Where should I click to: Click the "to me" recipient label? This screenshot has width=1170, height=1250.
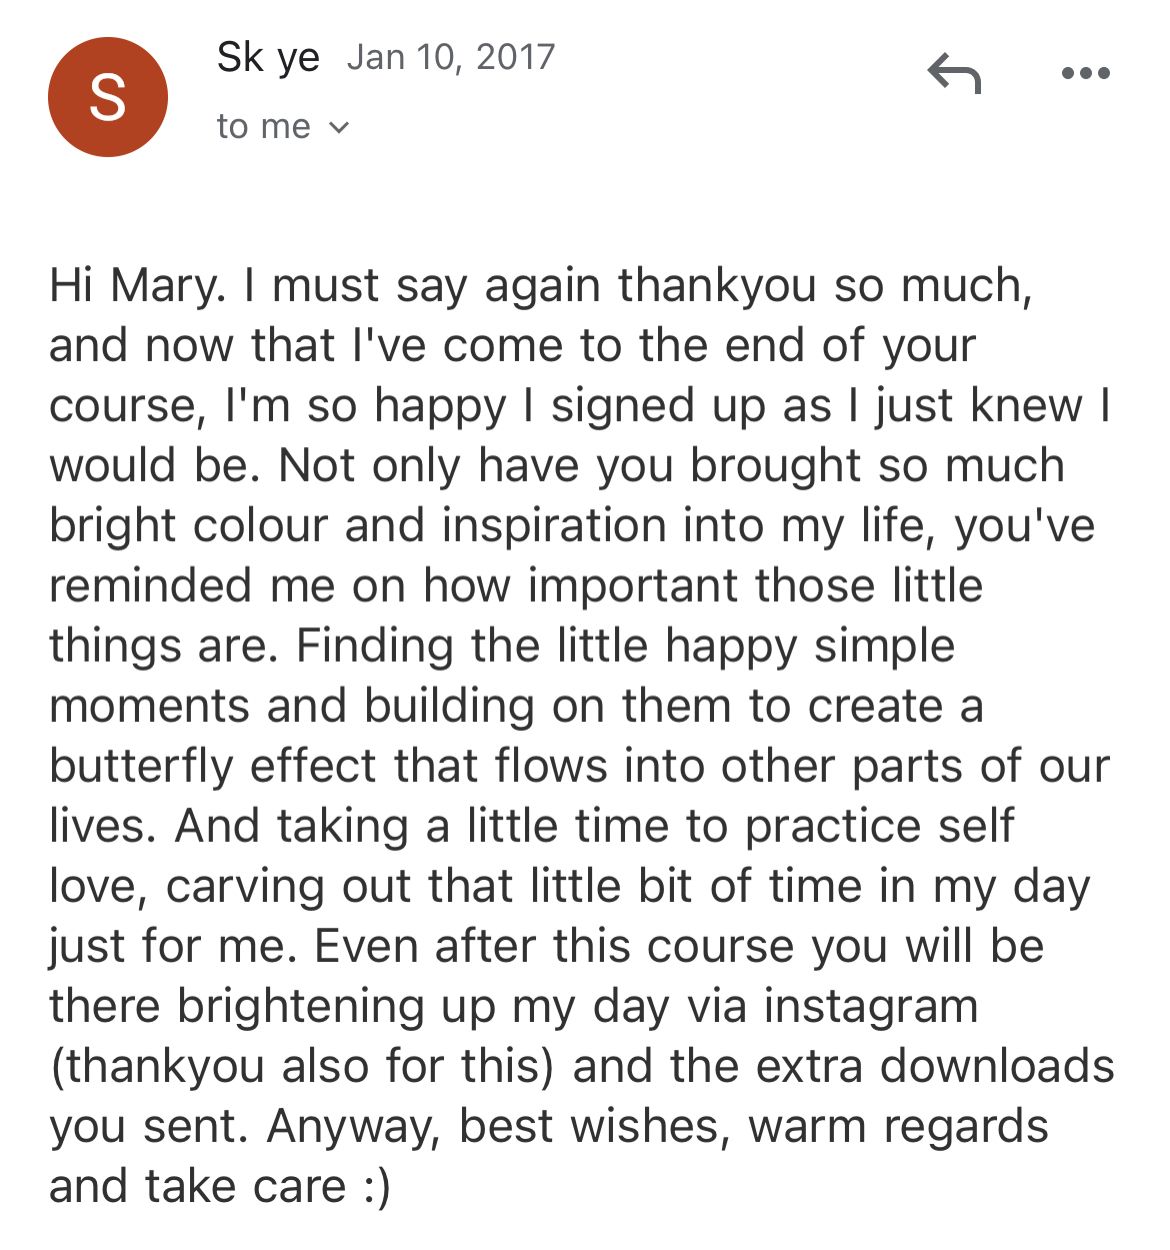click(x=263, y=127)
